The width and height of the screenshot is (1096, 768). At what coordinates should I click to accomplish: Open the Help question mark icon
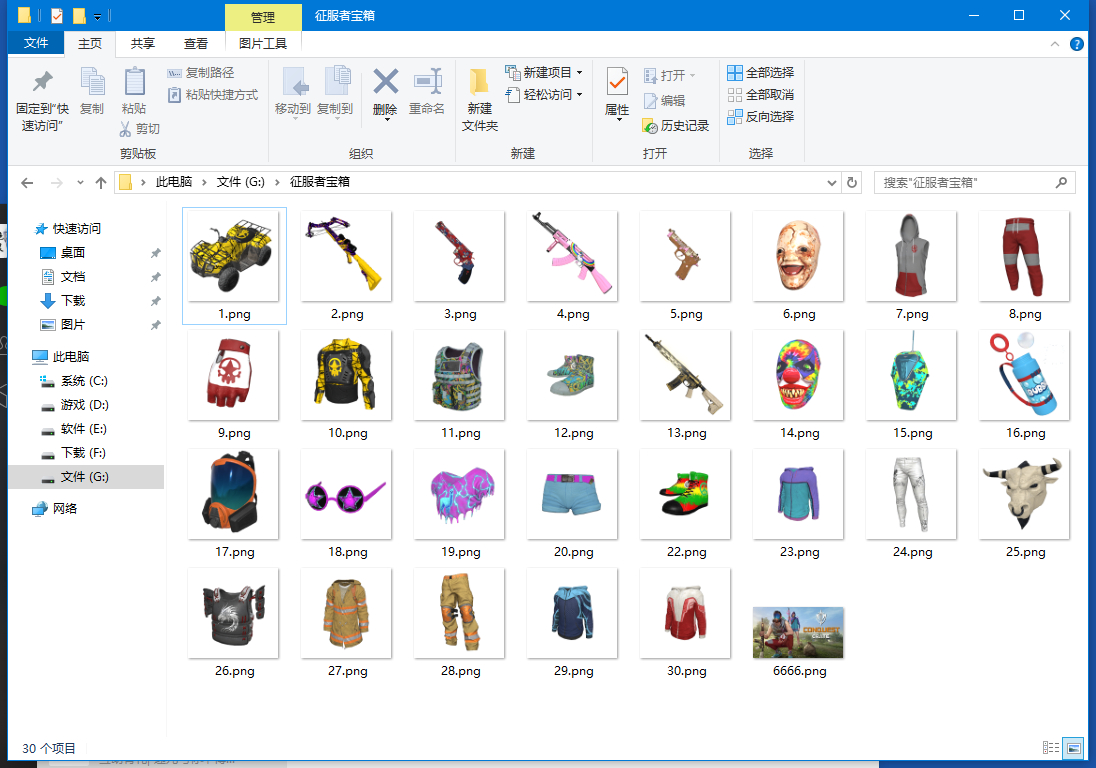point(1077,44)
